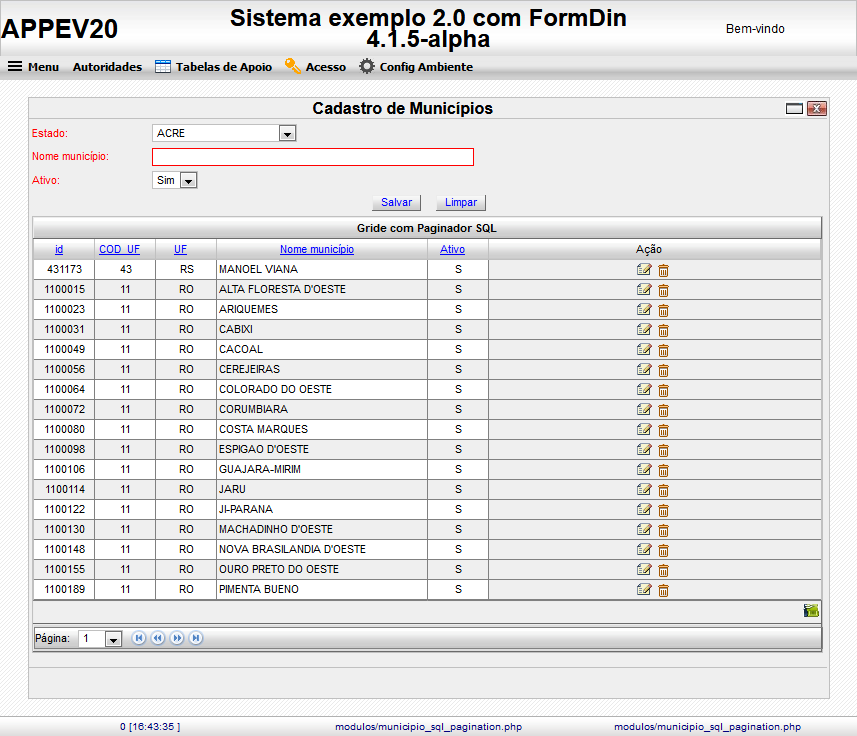Image resolution: width=857 pixels, height=736 pixels.
Task: Open Config Ambiente via the gear icon
Action: [366, 67]
